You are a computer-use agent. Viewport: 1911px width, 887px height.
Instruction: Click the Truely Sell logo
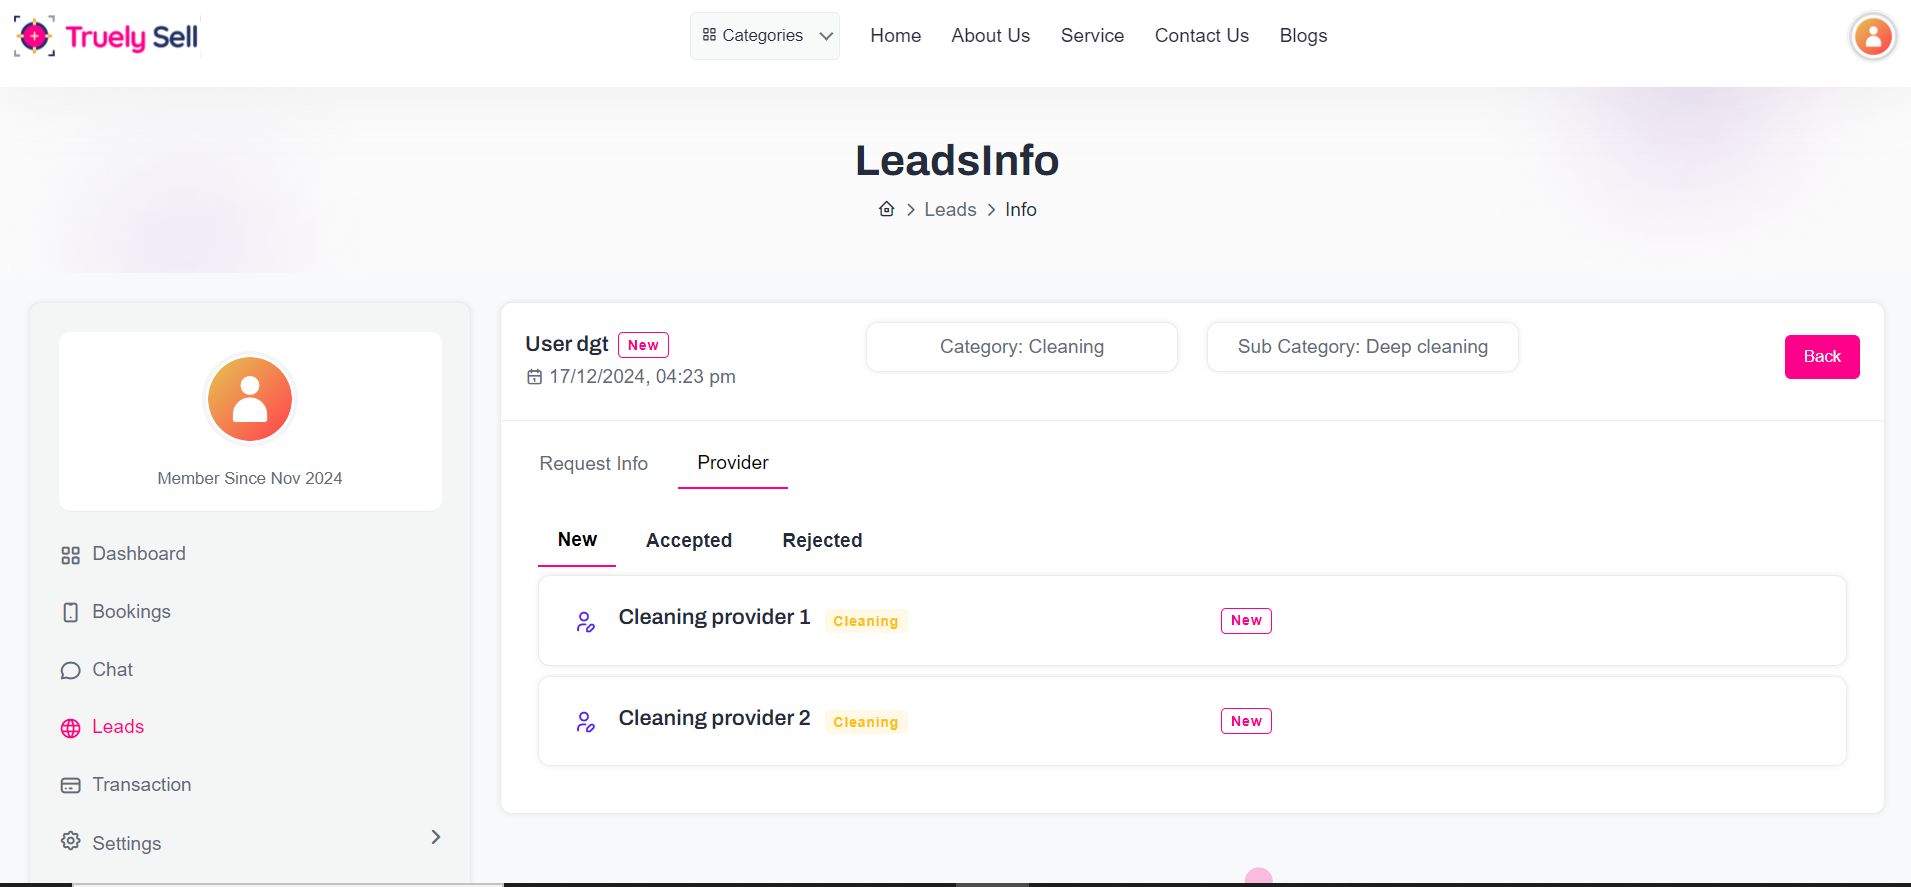pos(107,36)
